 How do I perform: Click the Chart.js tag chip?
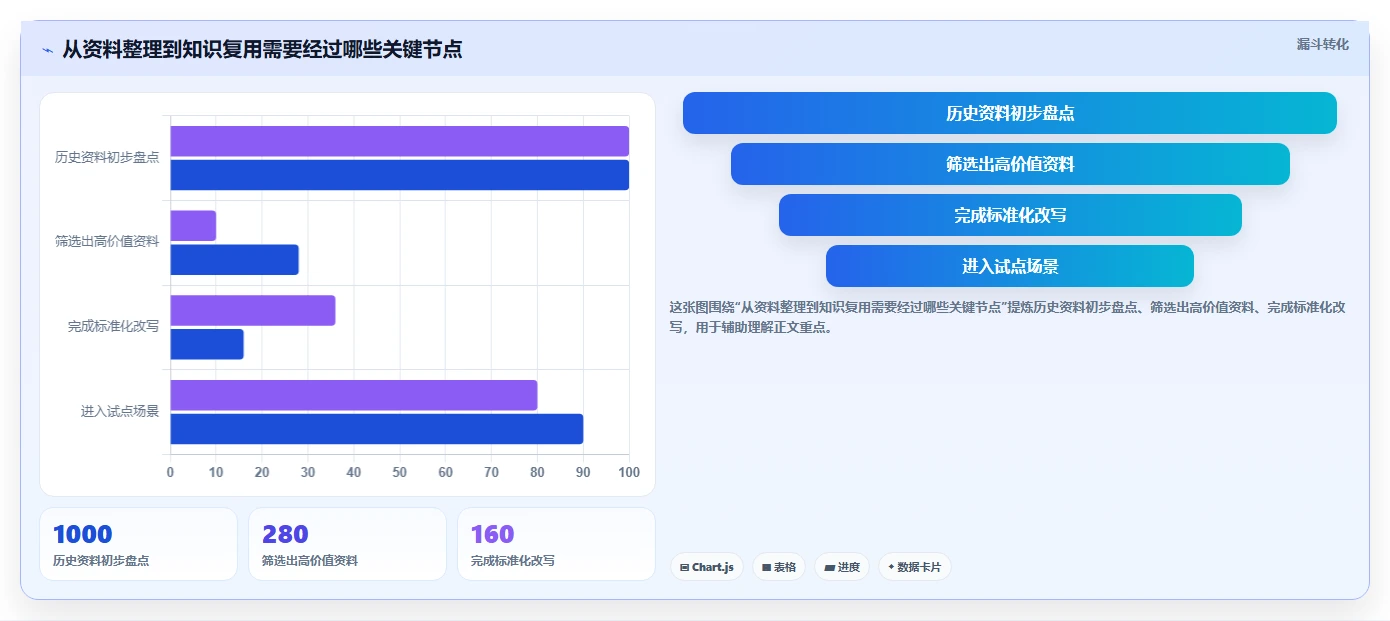click(707, 567)
